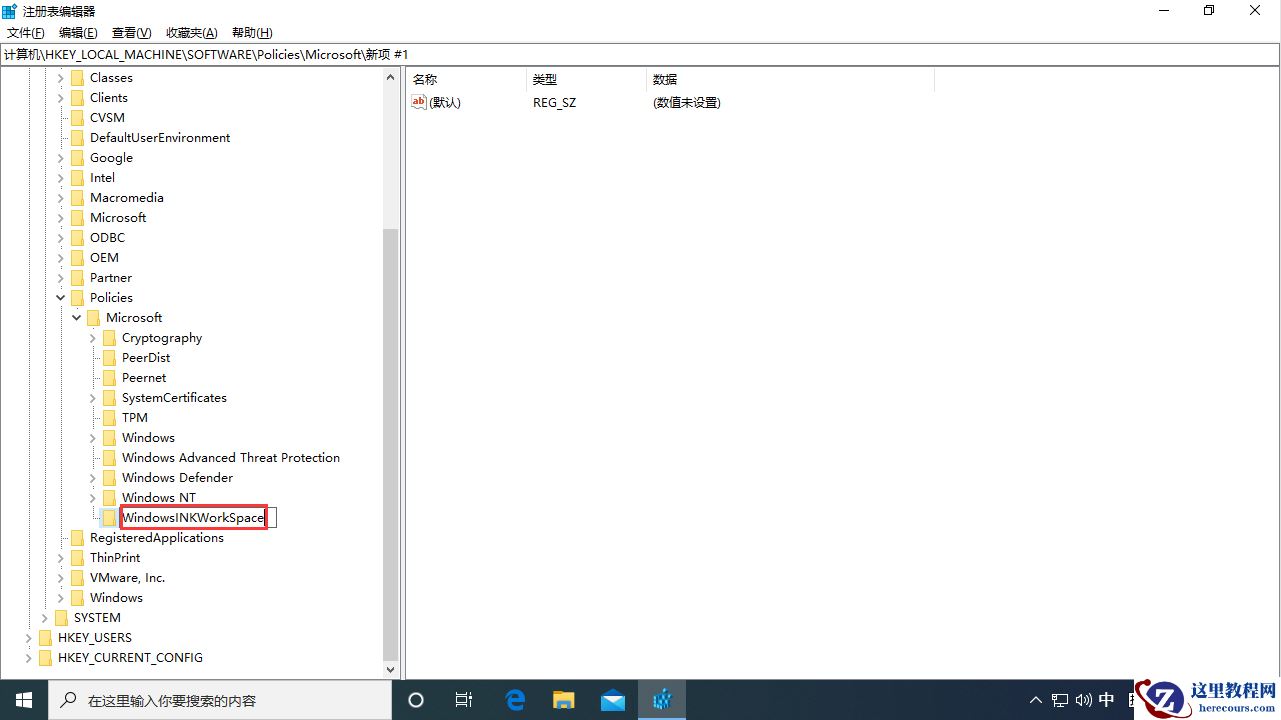Click the SystemCertificates key folder icon
The height and width of the screenshot is (720, 1281).
(x=110, y=397)
